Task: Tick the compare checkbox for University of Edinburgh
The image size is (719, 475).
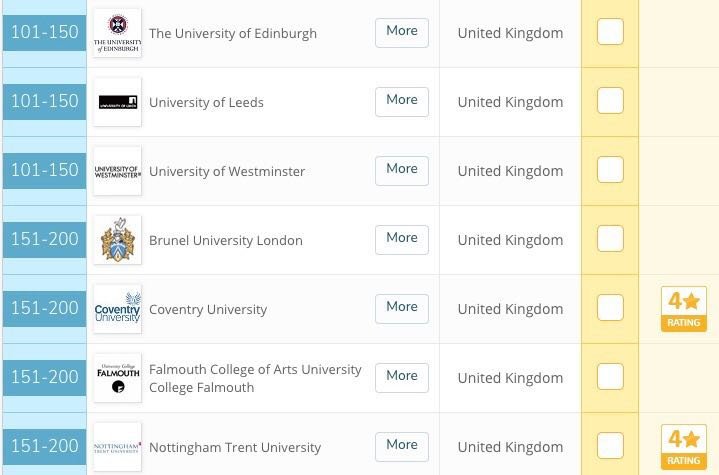Action: (x=610, y=32)
